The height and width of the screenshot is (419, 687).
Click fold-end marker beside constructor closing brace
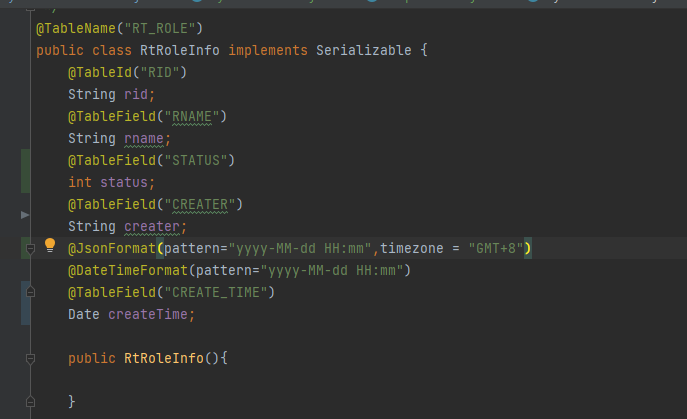click(30, 401)
